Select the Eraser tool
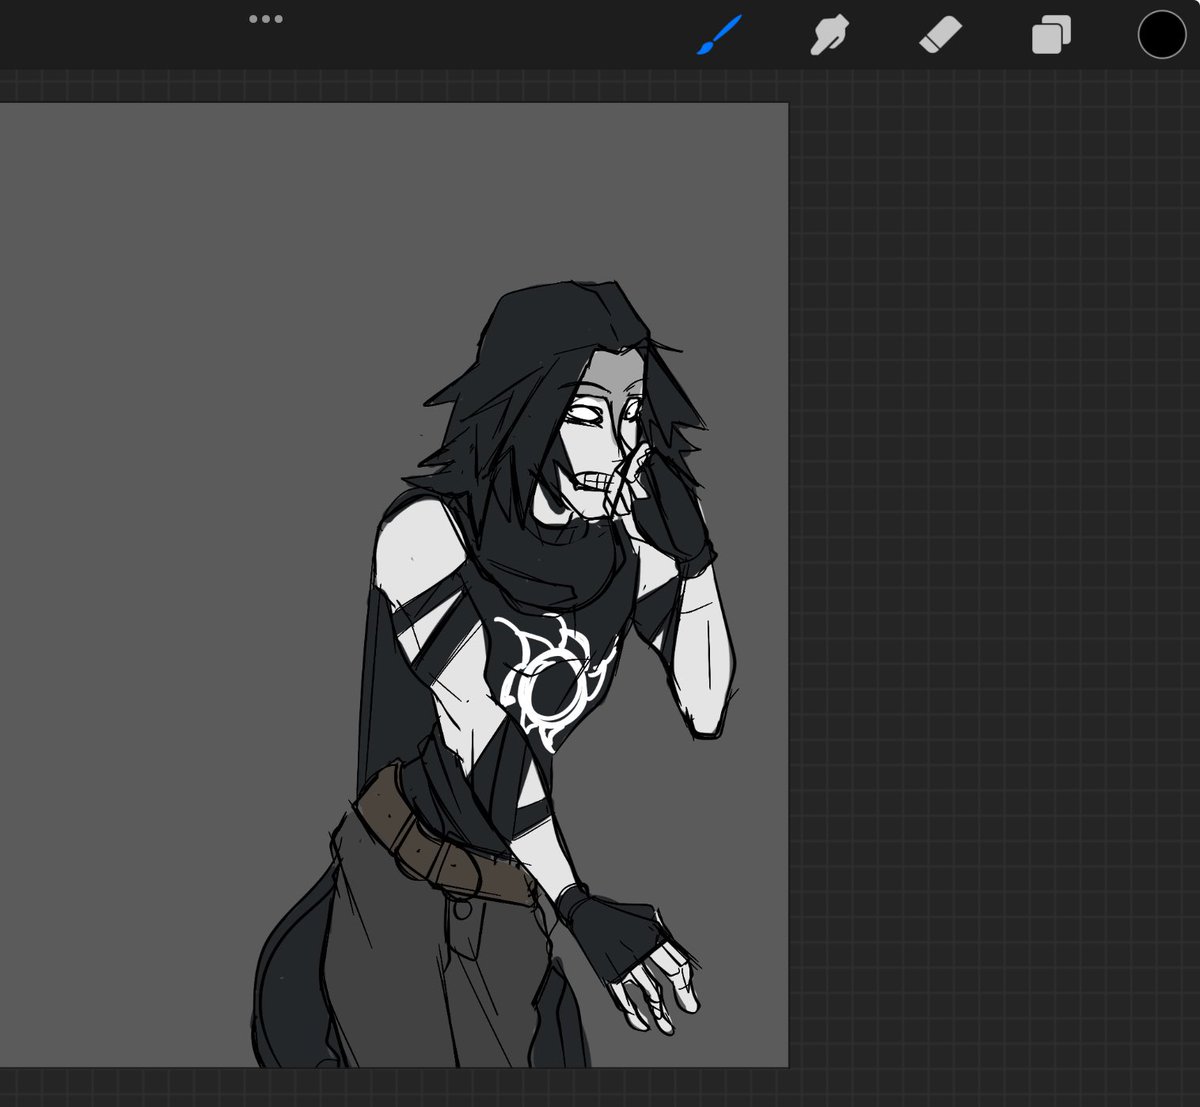Screen dimensions: 1200x1107 (x=940, y=35)
